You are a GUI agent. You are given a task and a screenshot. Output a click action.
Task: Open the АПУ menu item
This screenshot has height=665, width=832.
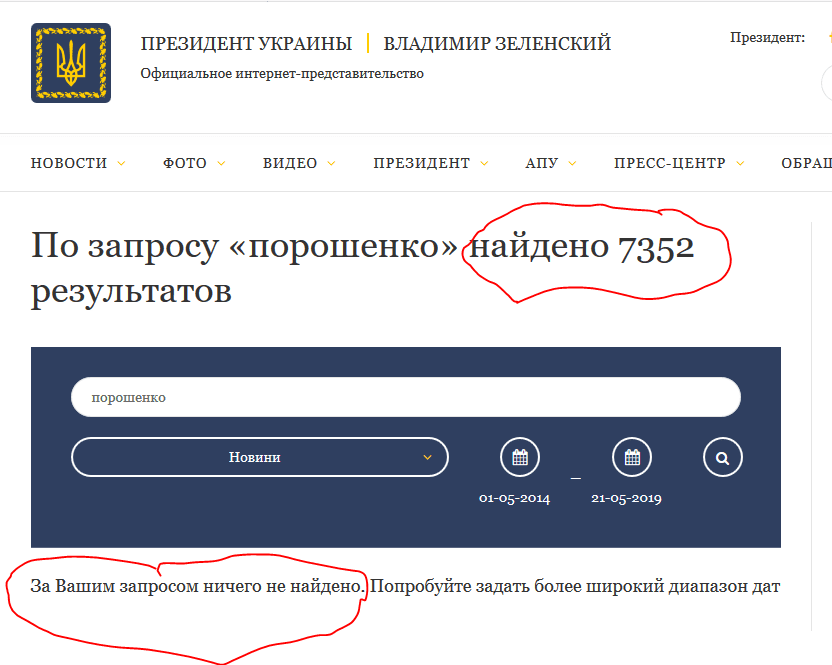pos(542,163)
